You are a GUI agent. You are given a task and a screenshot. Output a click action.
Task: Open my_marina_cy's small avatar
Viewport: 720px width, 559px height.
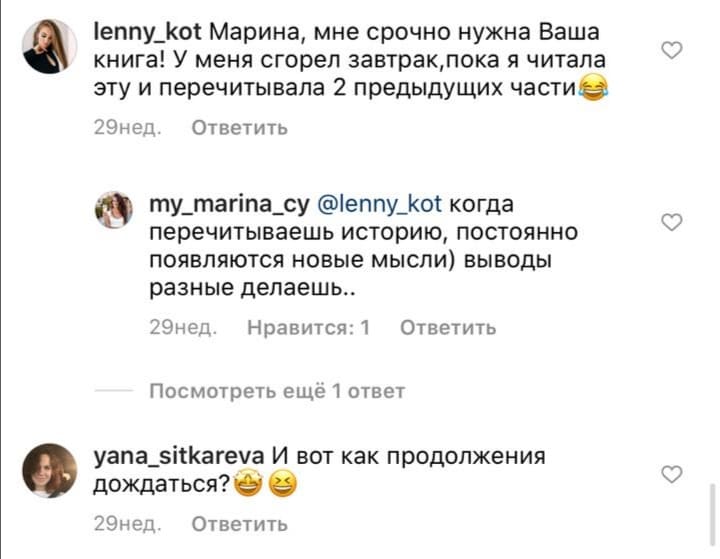click(114, 212)
